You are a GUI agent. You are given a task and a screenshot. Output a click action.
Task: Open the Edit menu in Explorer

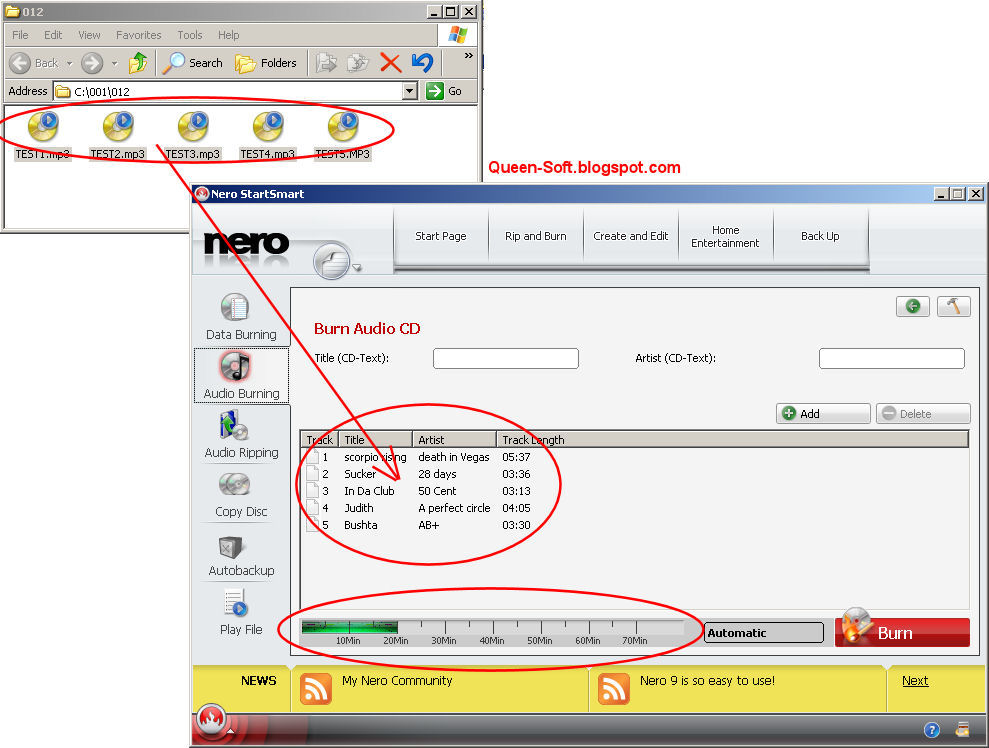pyautogui.click(x=53, y=35)
